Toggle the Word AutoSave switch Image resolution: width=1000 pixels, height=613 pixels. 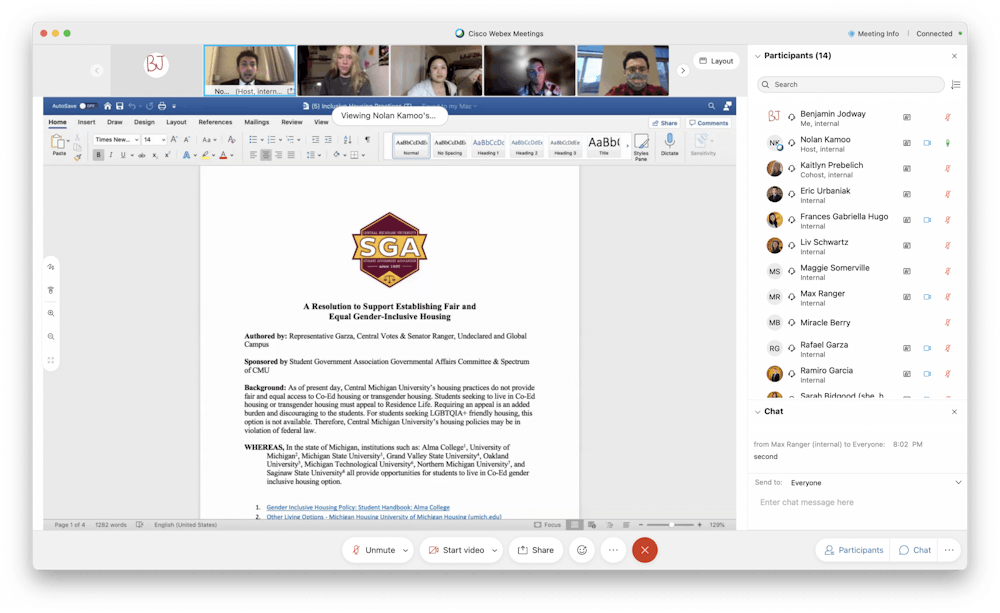pos(87,106)
